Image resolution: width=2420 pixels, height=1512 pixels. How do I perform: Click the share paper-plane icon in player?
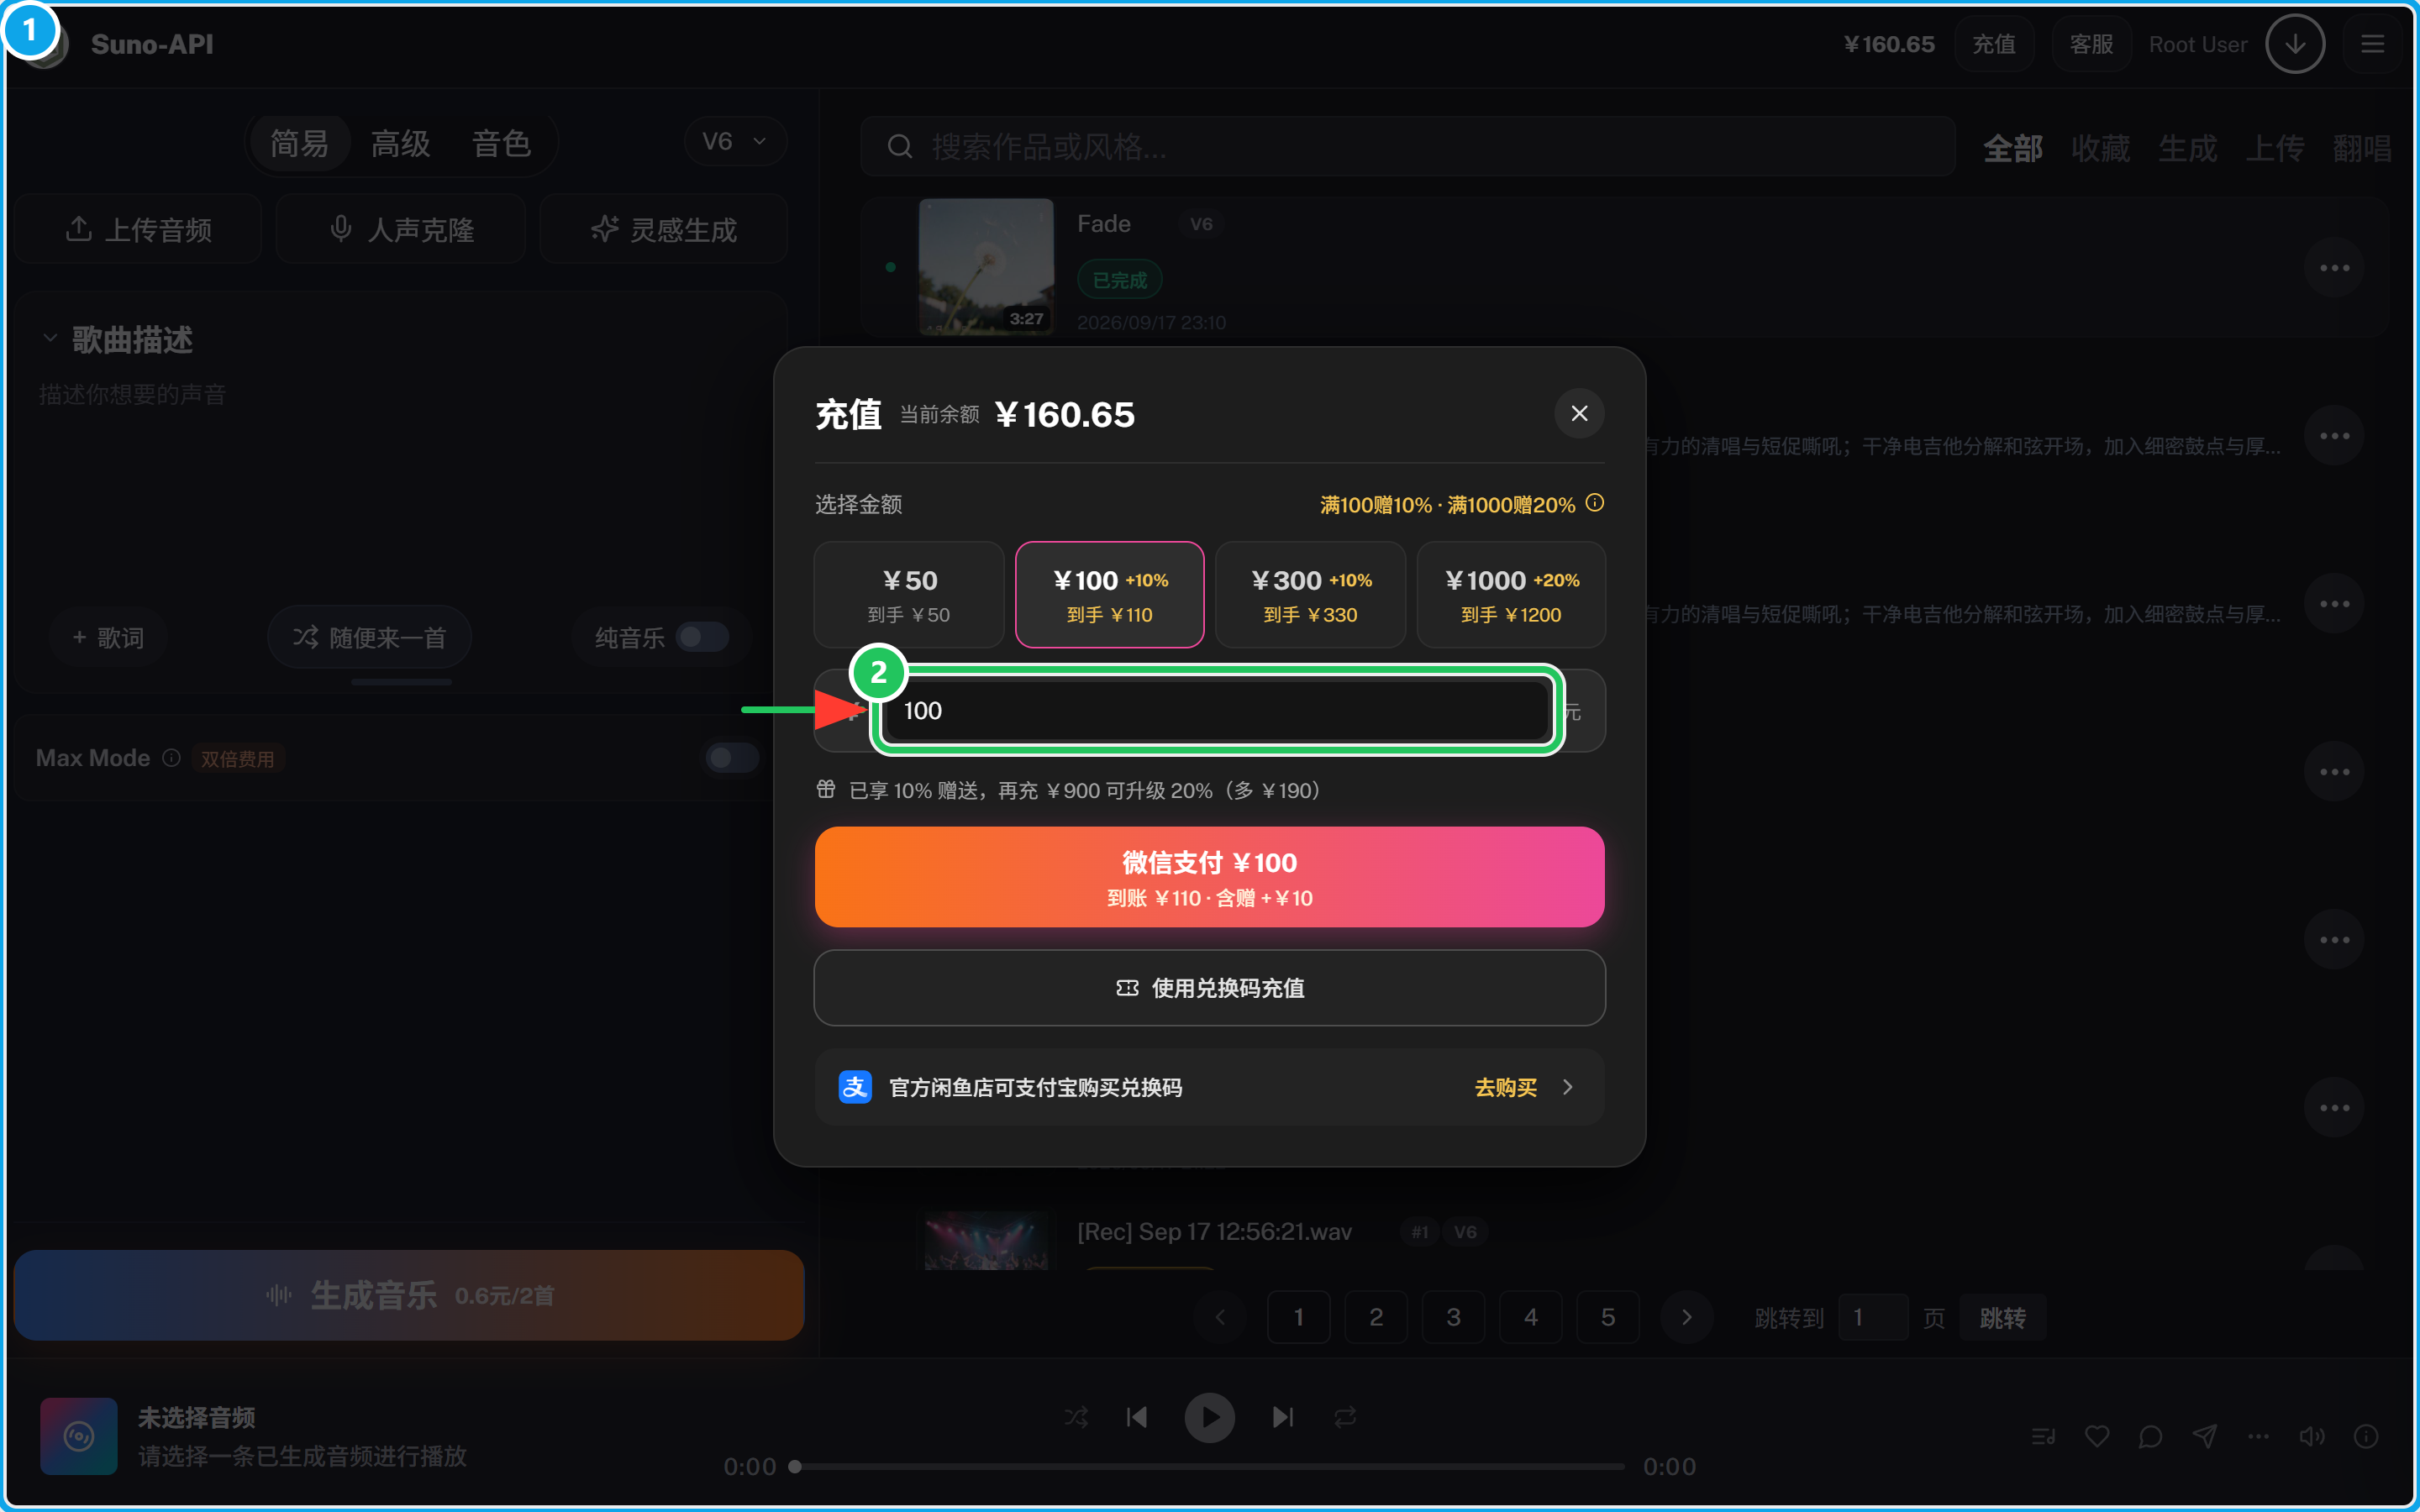pyautogui.click(x=2204, y=1437)
